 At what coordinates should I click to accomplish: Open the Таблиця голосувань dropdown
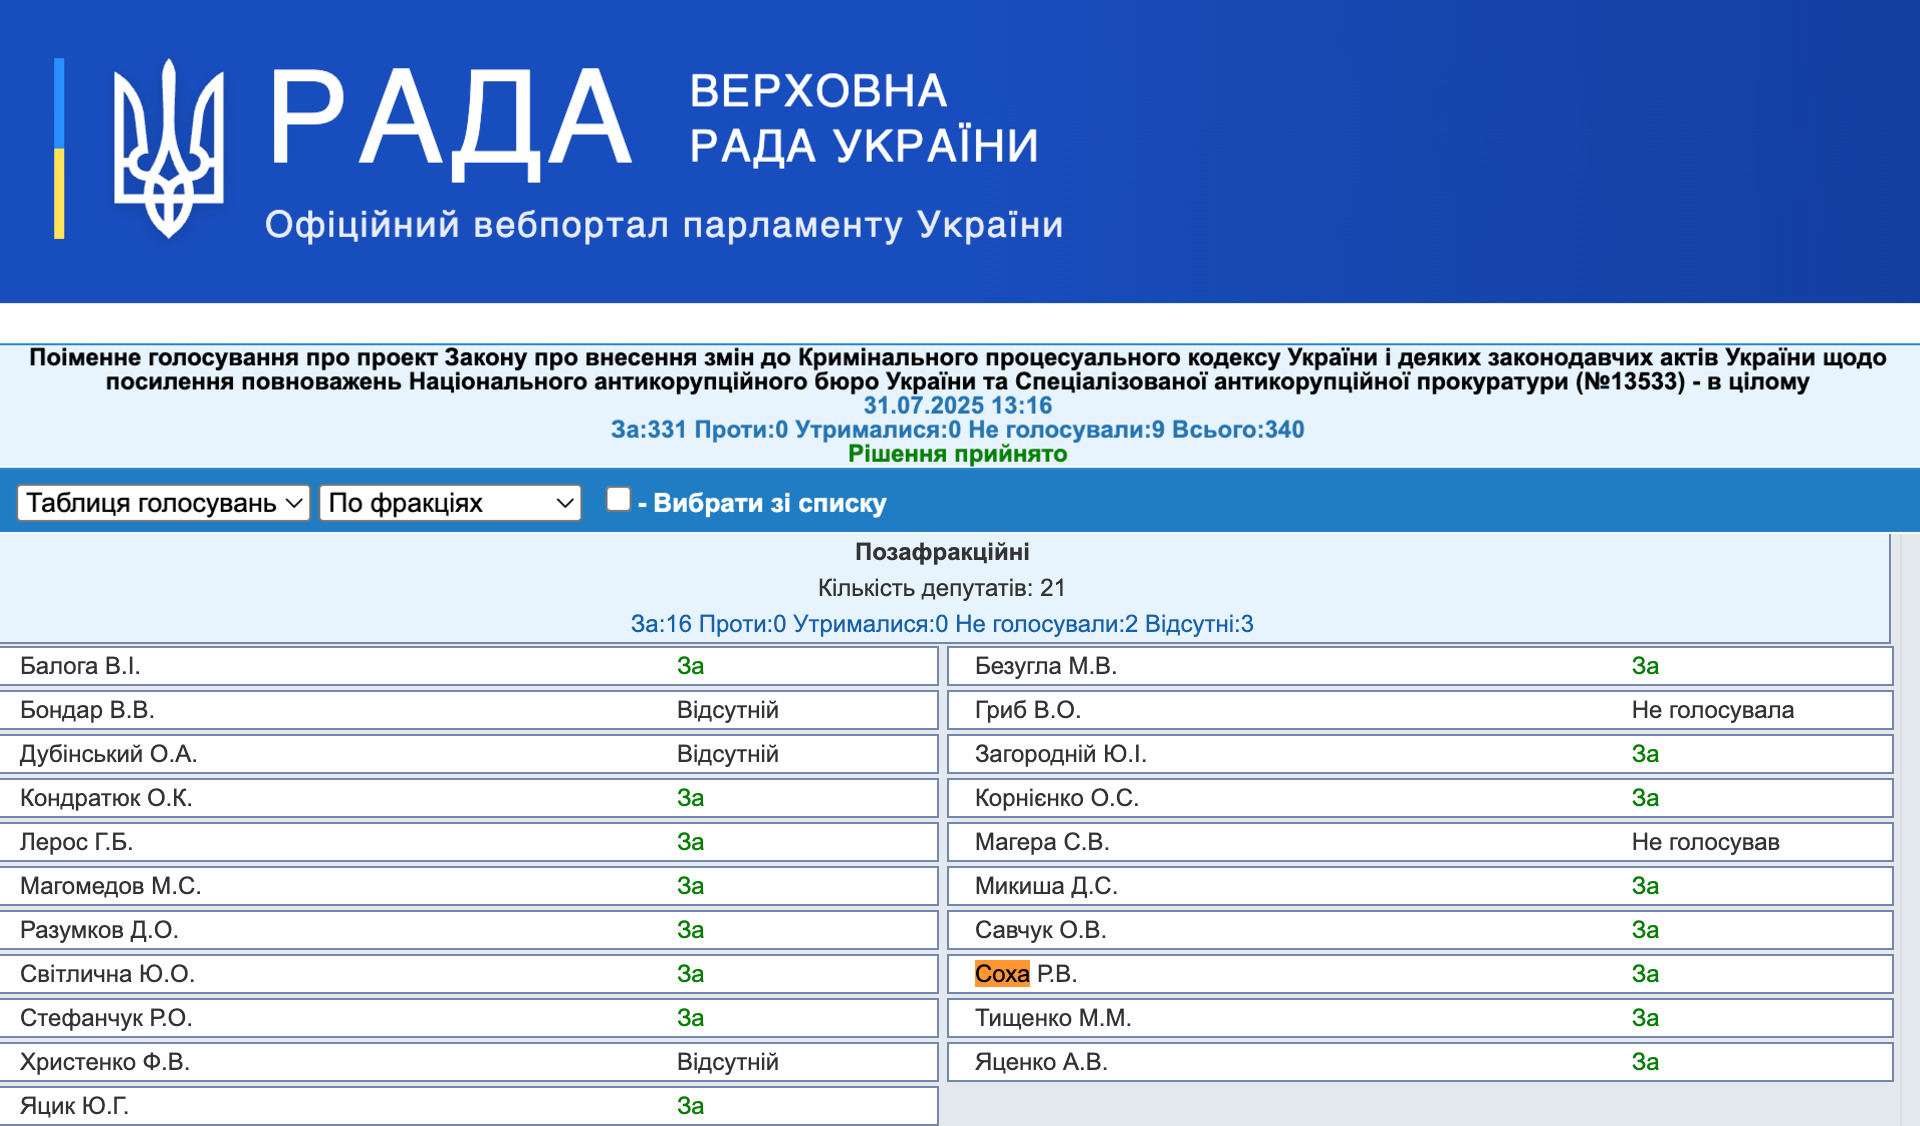pos(163,502)
